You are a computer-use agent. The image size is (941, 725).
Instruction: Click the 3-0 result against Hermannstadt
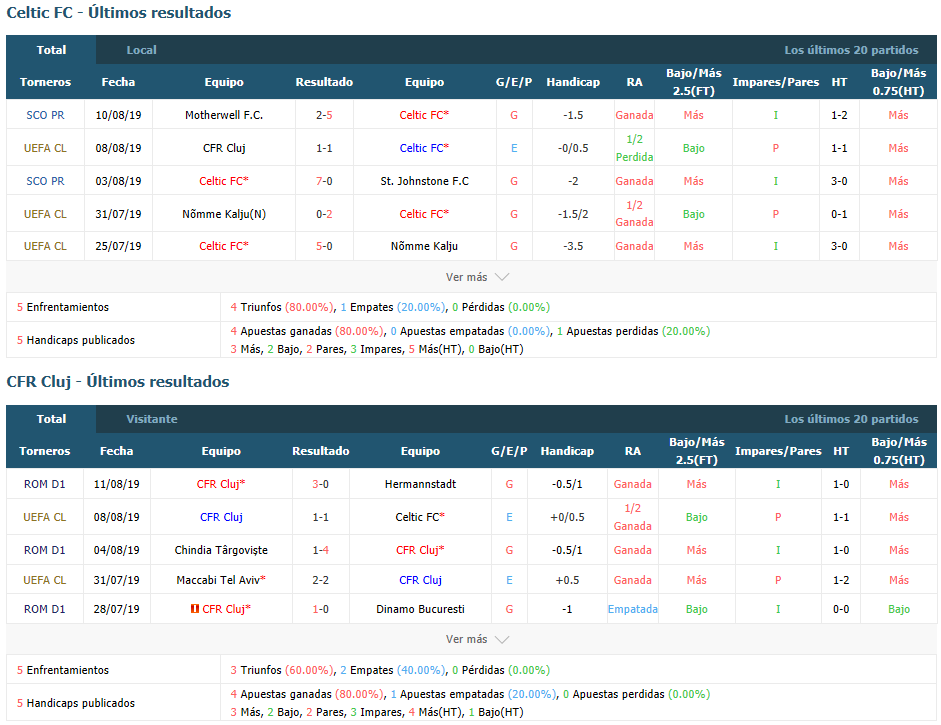pyautogui.click(x=320, y=484)
